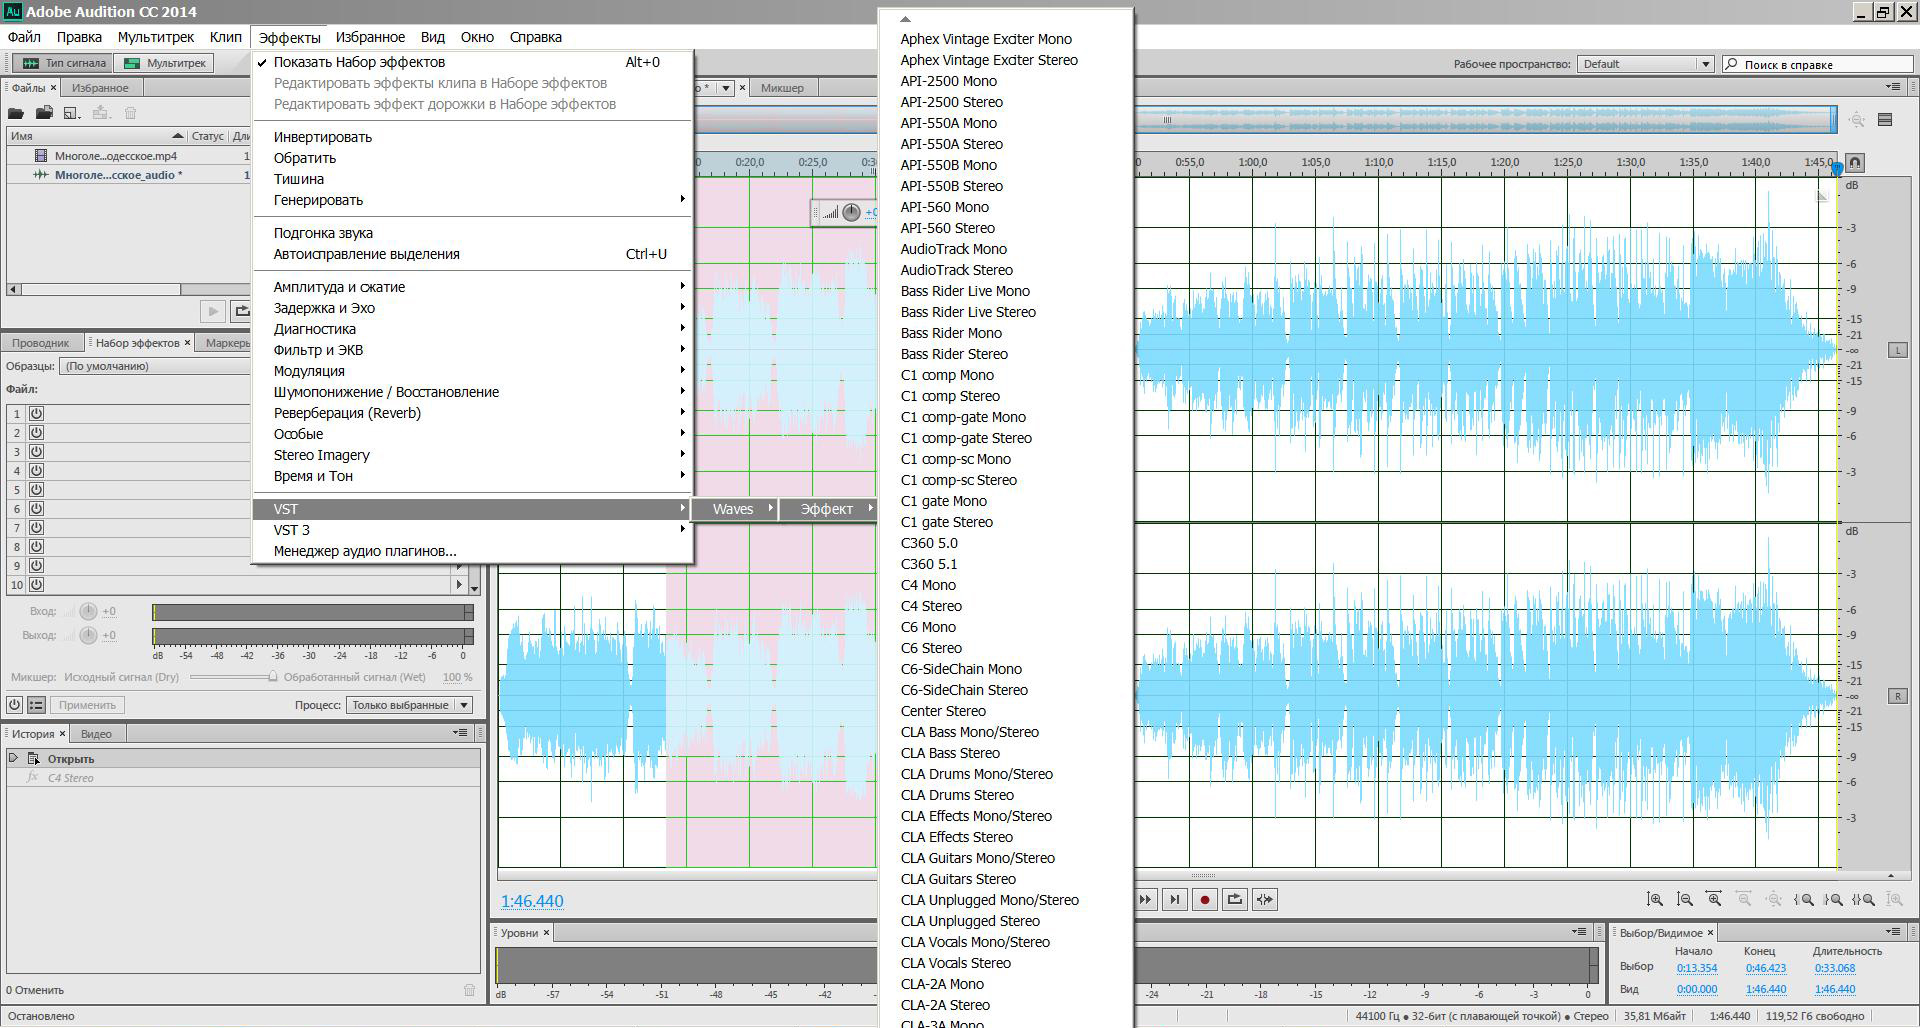Click the current time display 1:46.440
This screenshot has height=1028, width=1920.
[x=532, y=901]
